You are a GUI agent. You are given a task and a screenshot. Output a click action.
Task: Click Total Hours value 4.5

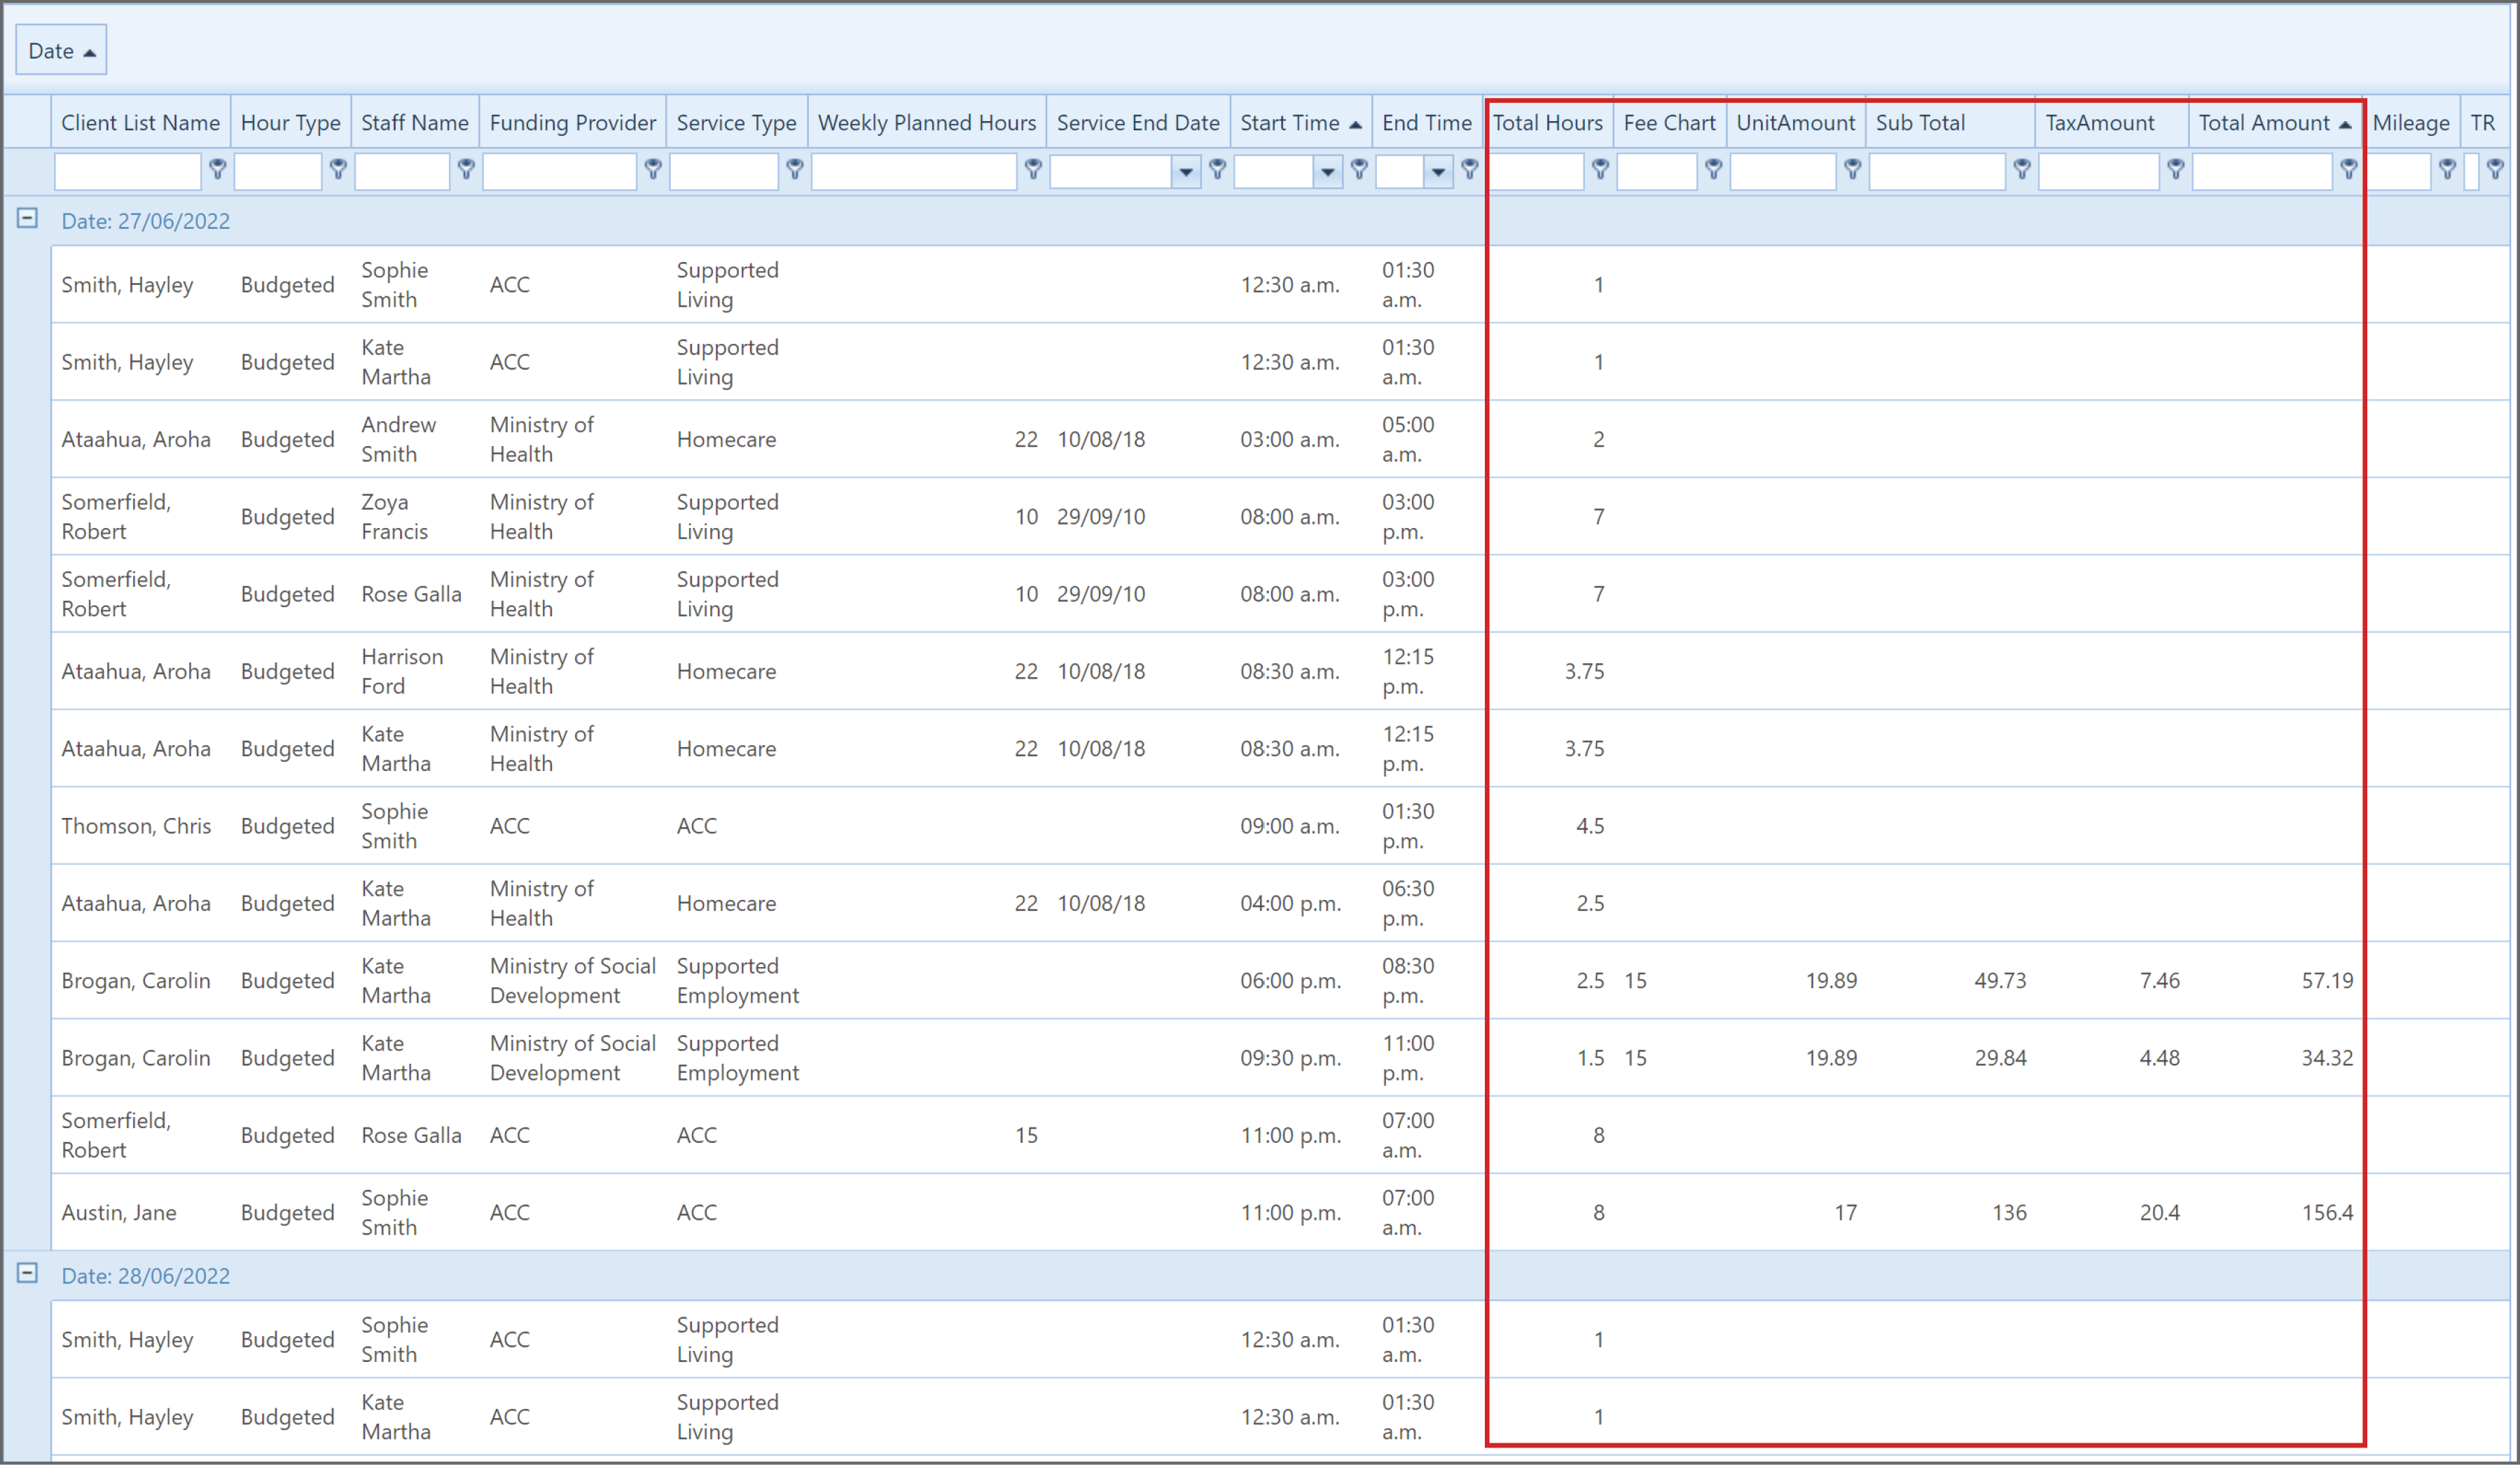click(1590, 826)
